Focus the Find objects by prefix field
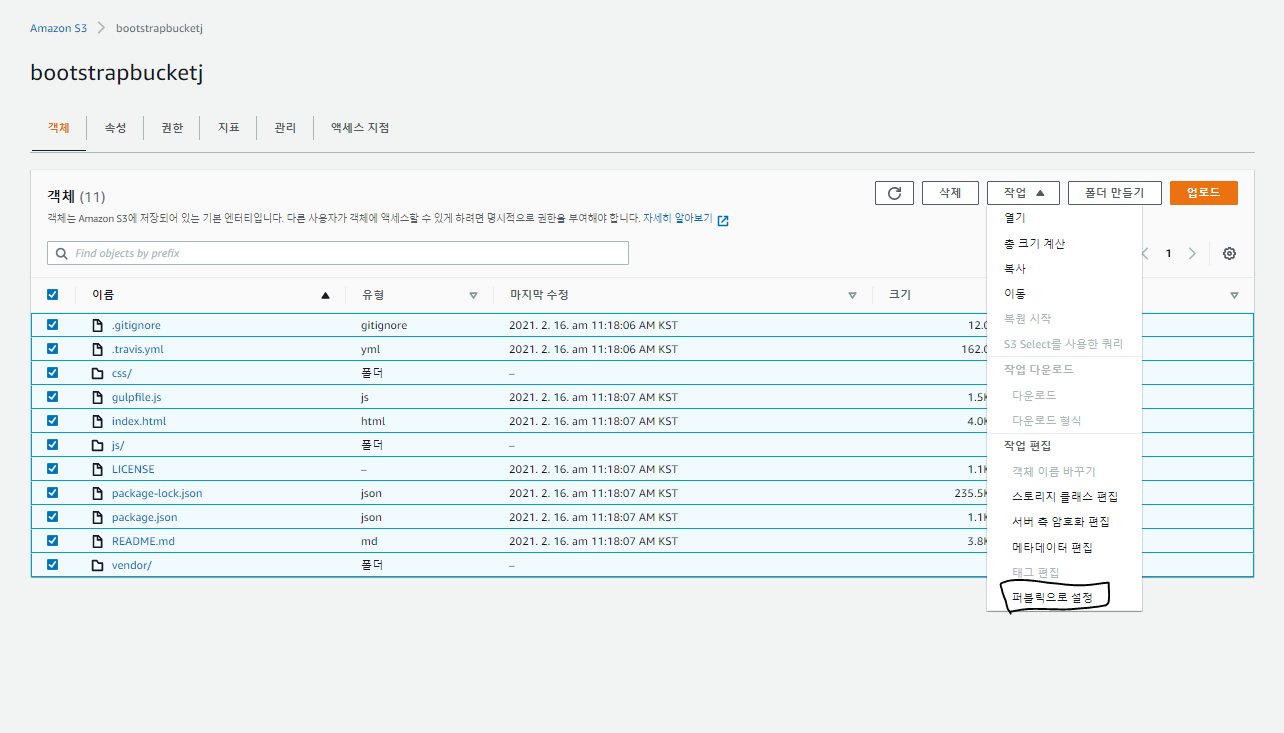Viewport: 1284px width, 733px height. point(338,253)
